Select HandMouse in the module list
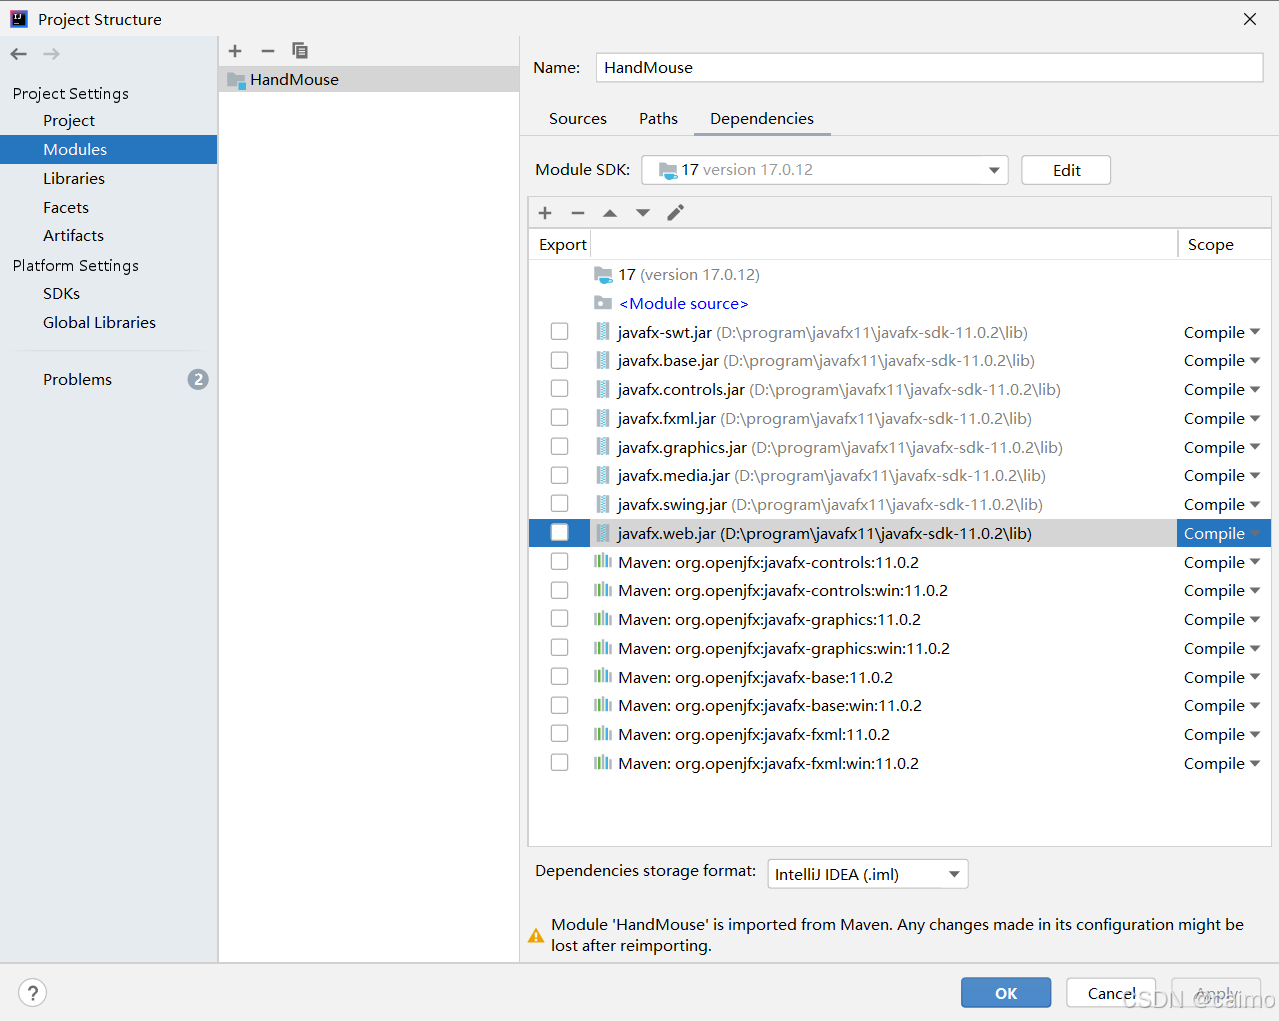 coord(369,80)
